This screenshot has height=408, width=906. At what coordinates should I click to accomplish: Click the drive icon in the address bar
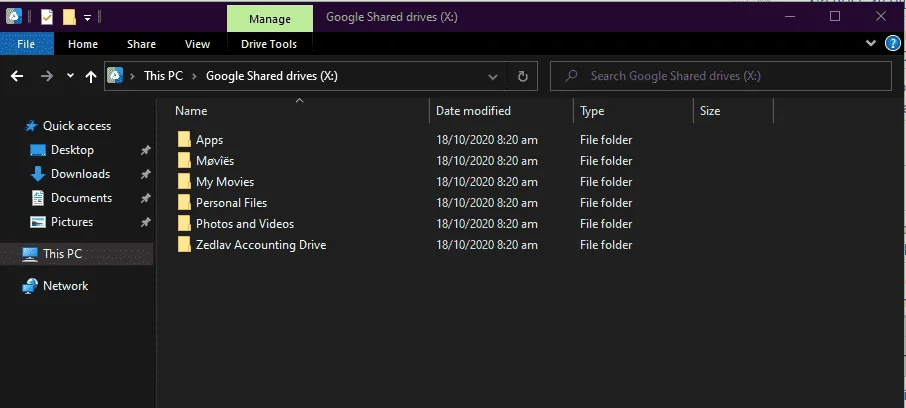(x=115, y=76)
